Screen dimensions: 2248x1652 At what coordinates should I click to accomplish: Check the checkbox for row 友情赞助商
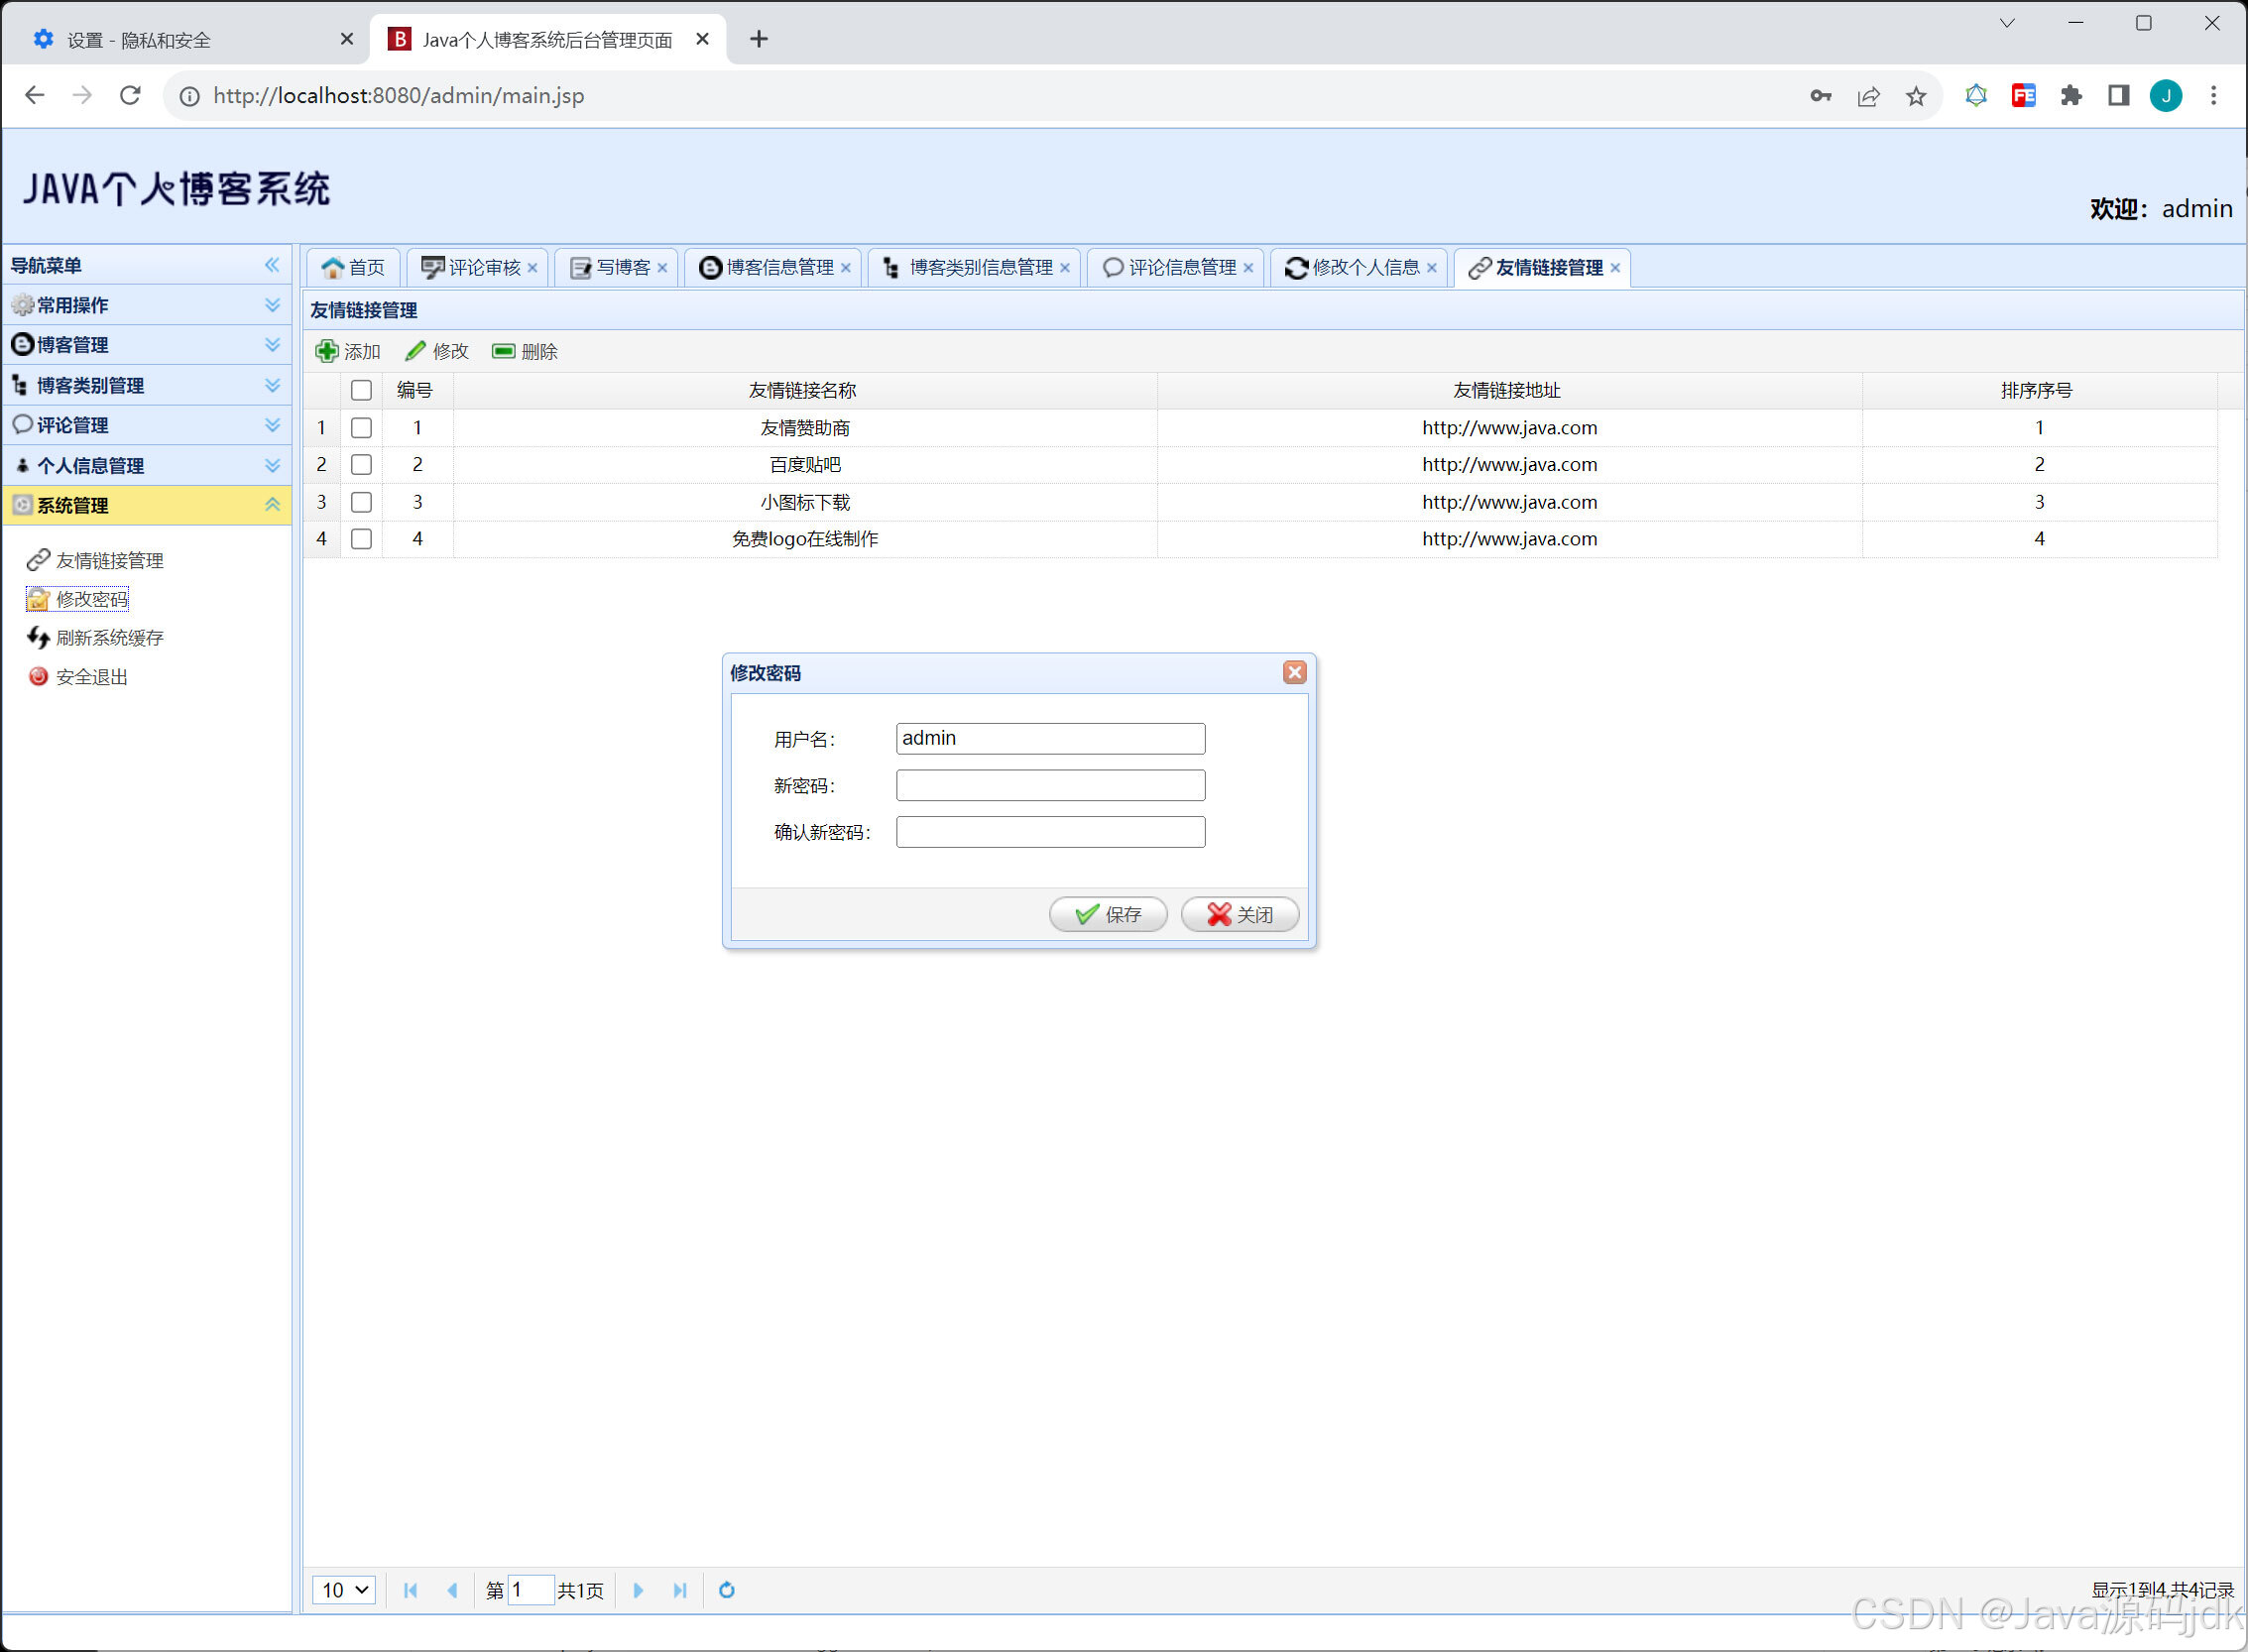(361, 427)
